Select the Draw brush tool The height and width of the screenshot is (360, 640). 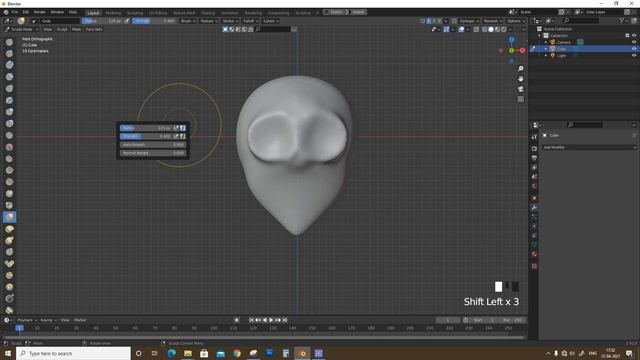pos(9,42)
